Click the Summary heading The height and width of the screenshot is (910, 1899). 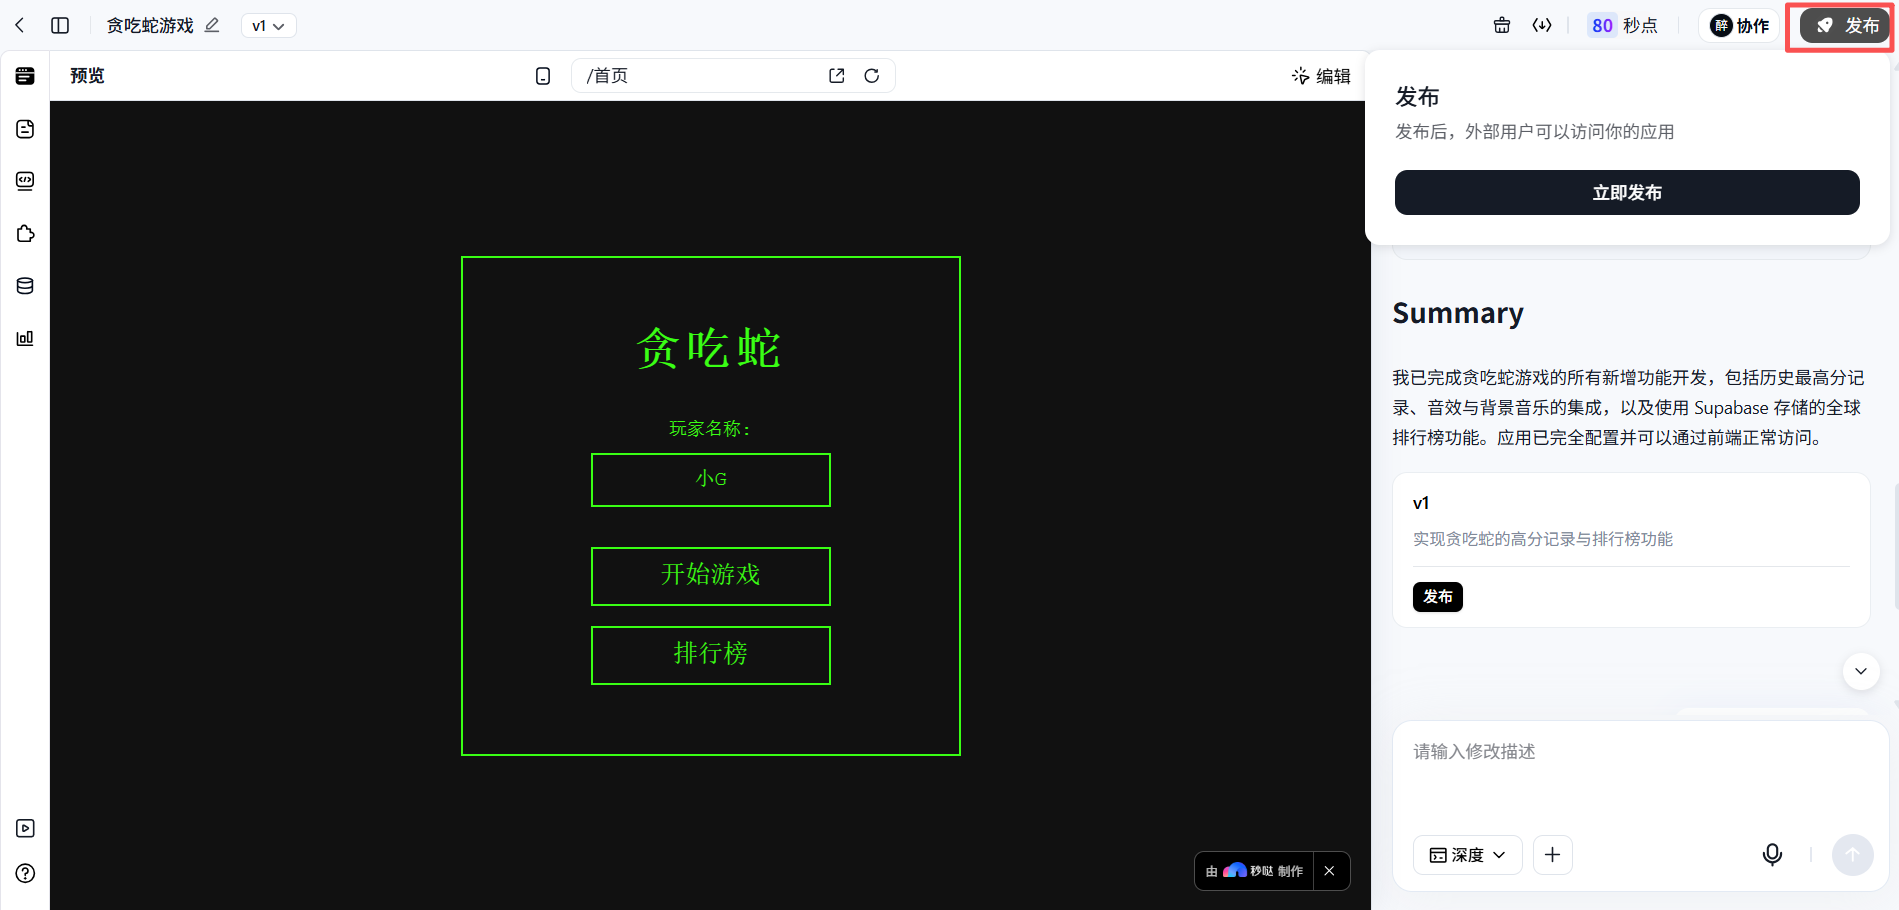(1458, 313)
